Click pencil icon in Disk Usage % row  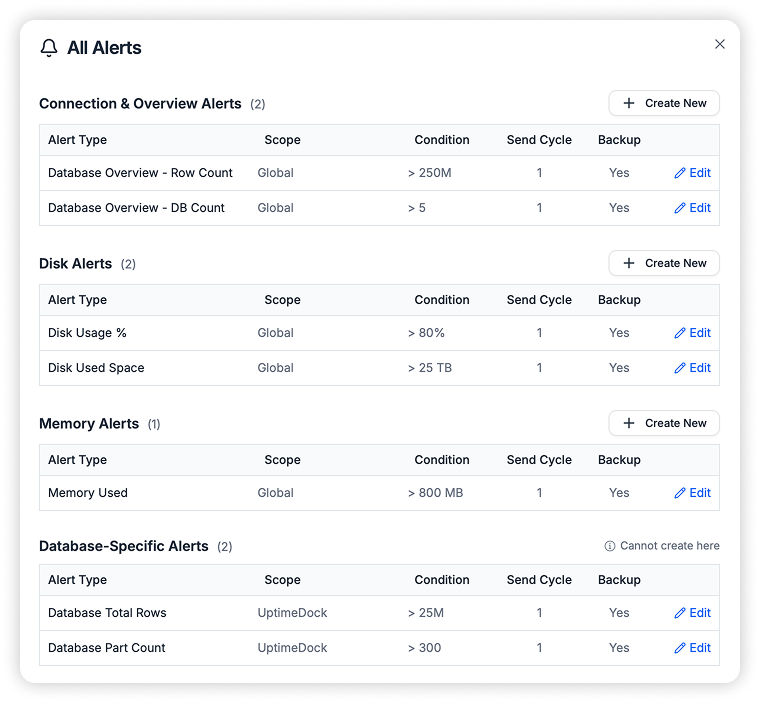coord(680,333)
